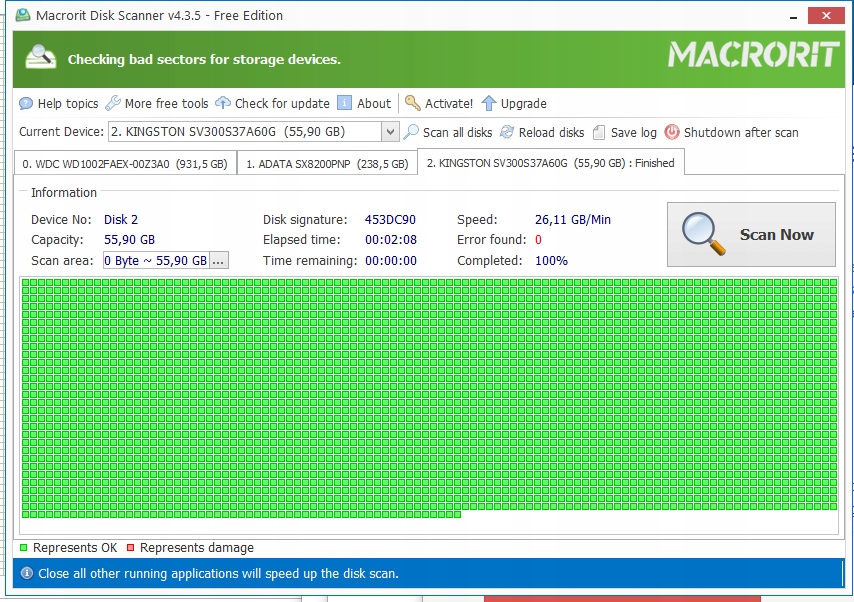
Task: Click Check for update cloud icon
Action: point(223,102)
